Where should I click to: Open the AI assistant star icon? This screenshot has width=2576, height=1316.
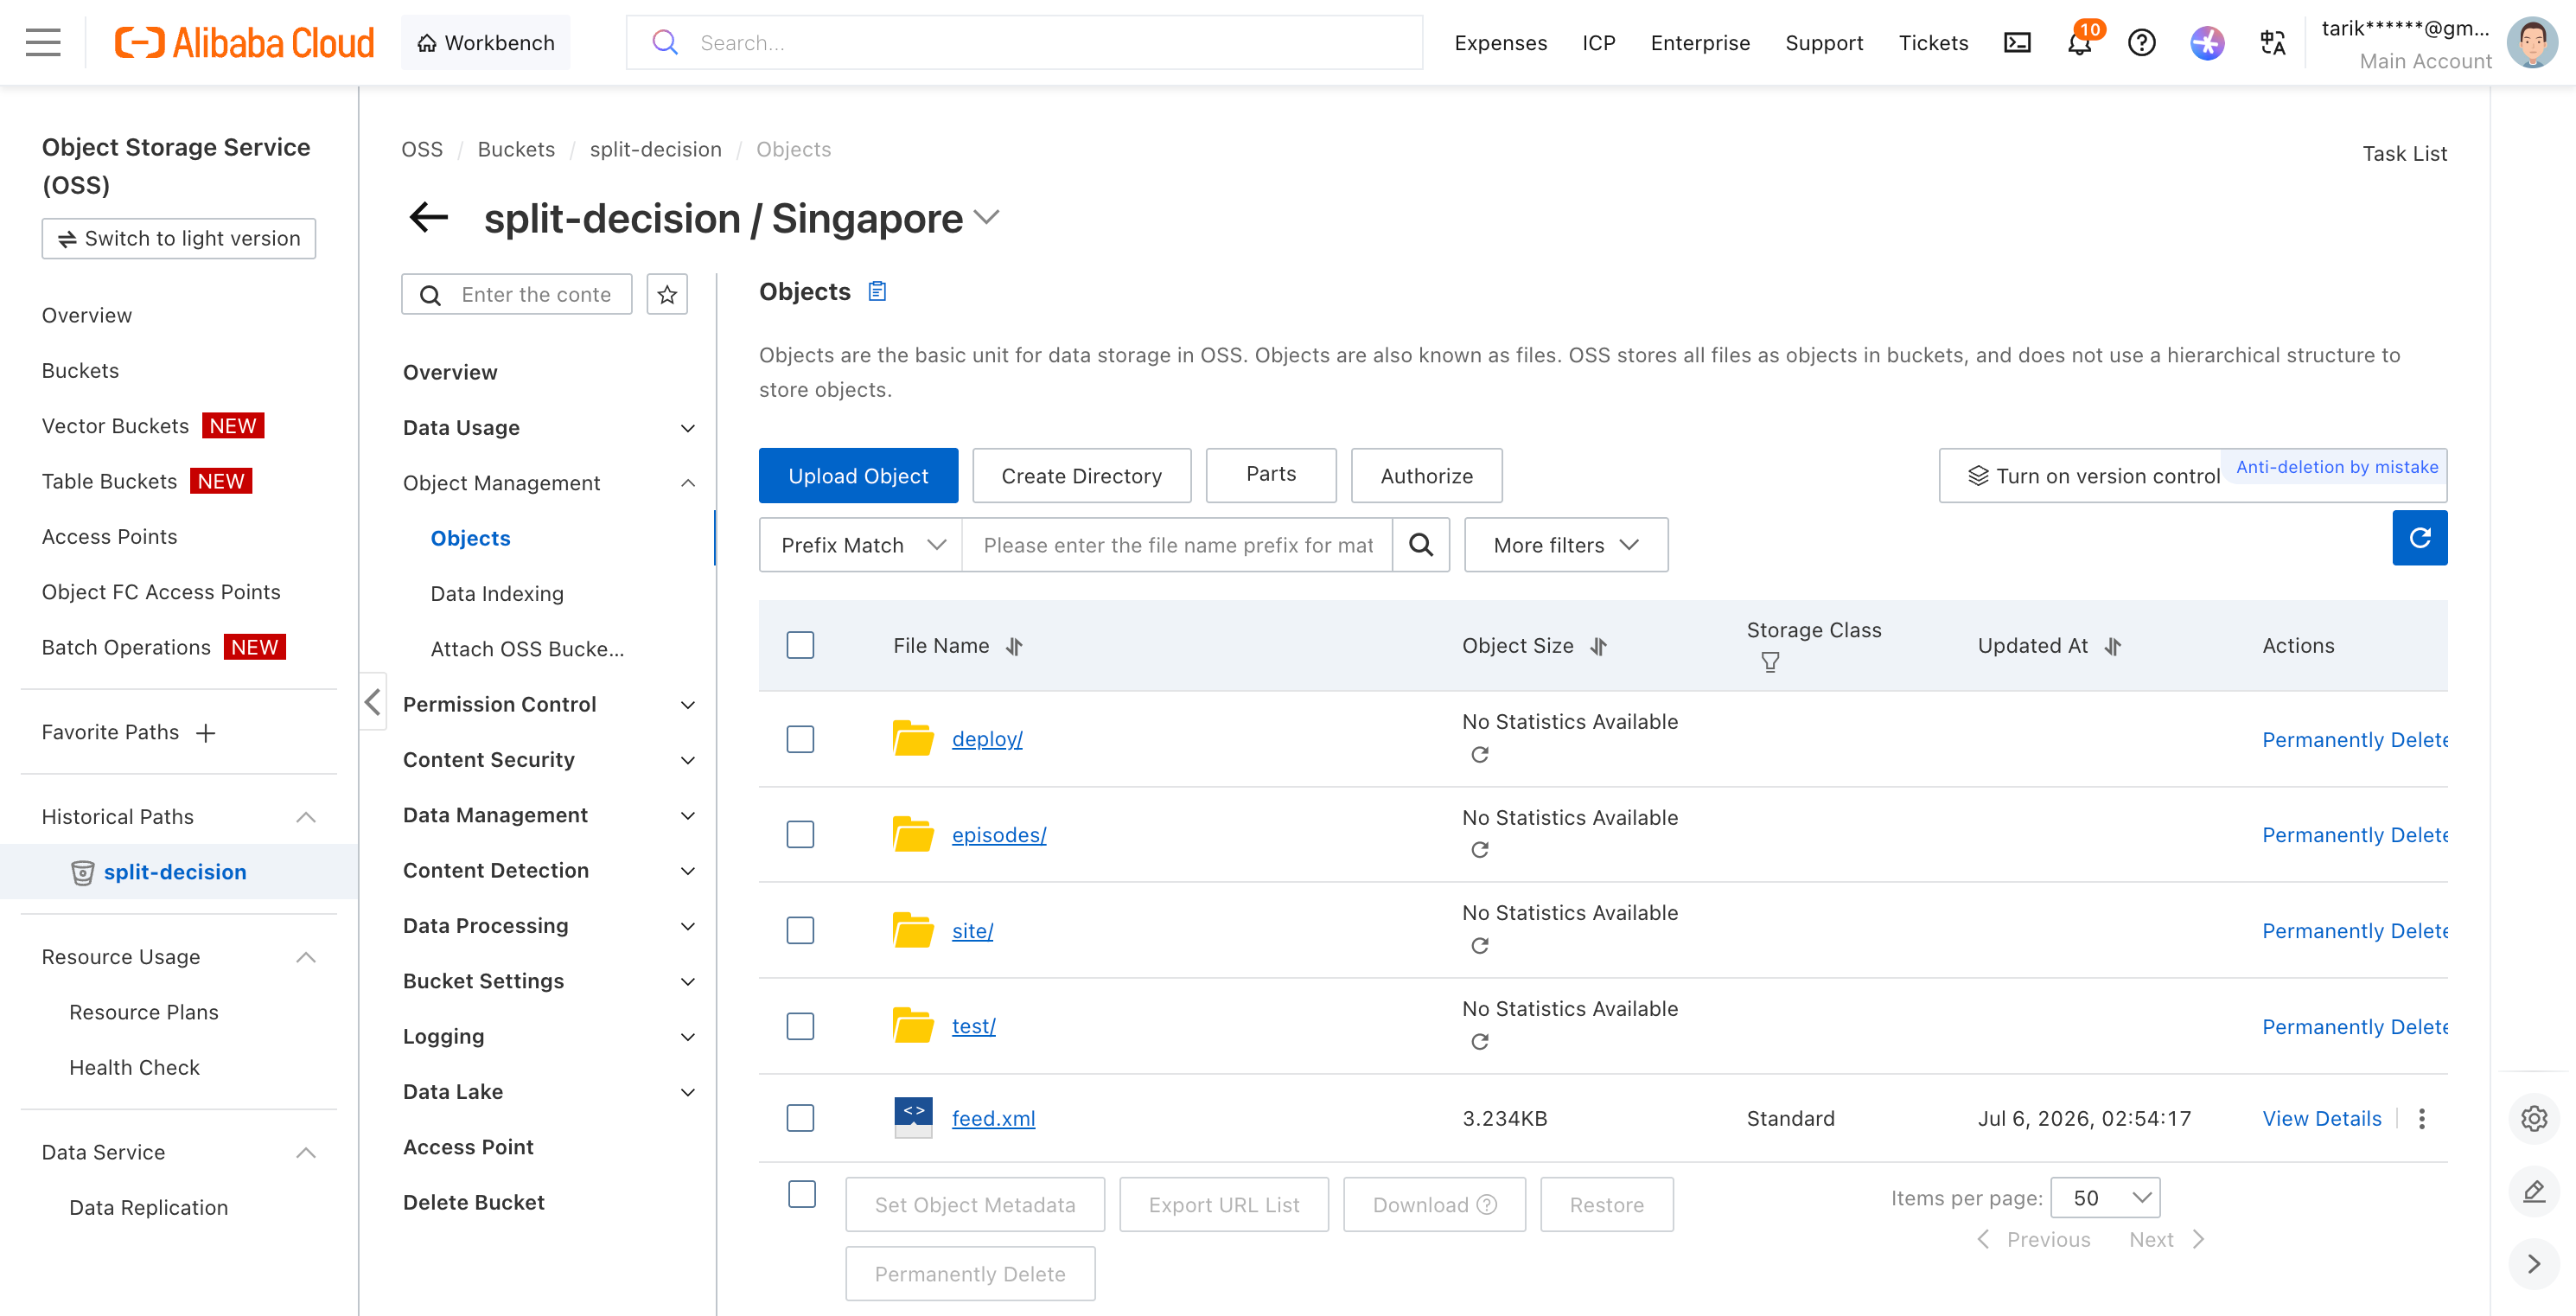(x=2207, y=42)
